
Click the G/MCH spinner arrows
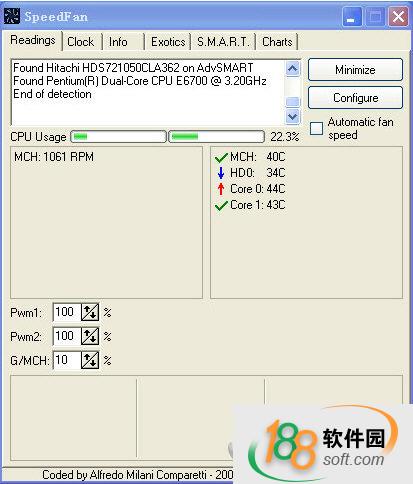90,360
